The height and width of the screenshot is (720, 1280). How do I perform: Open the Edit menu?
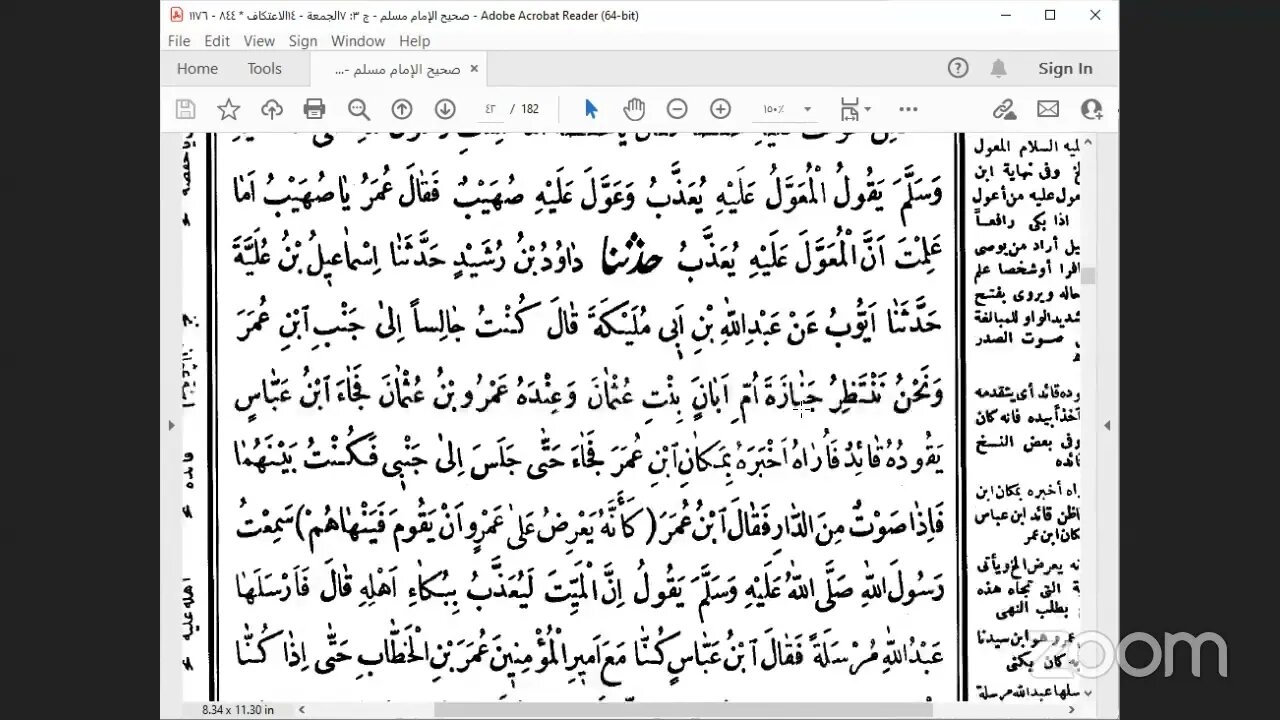click(217, 41)
